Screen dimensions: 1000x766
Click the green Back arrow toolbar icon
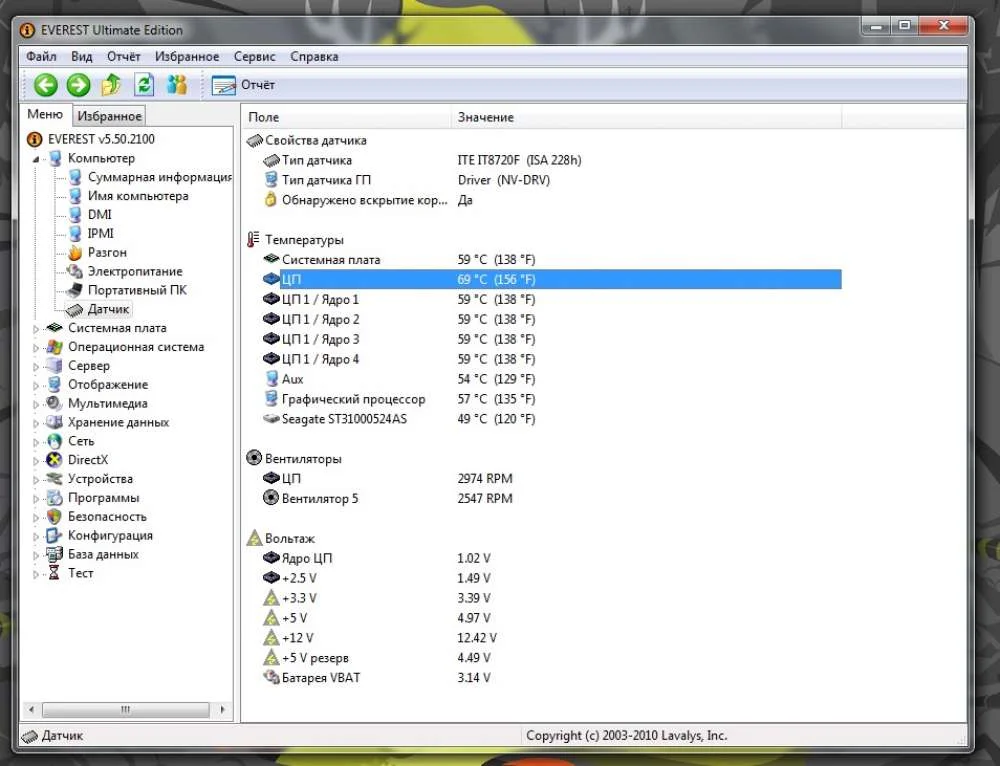coord(46,85)
